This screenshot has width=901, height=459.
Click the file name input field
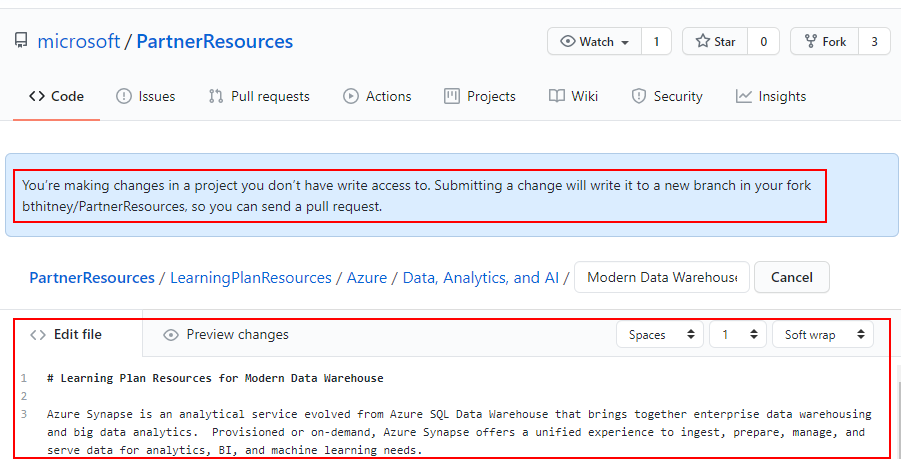[662, 277]
